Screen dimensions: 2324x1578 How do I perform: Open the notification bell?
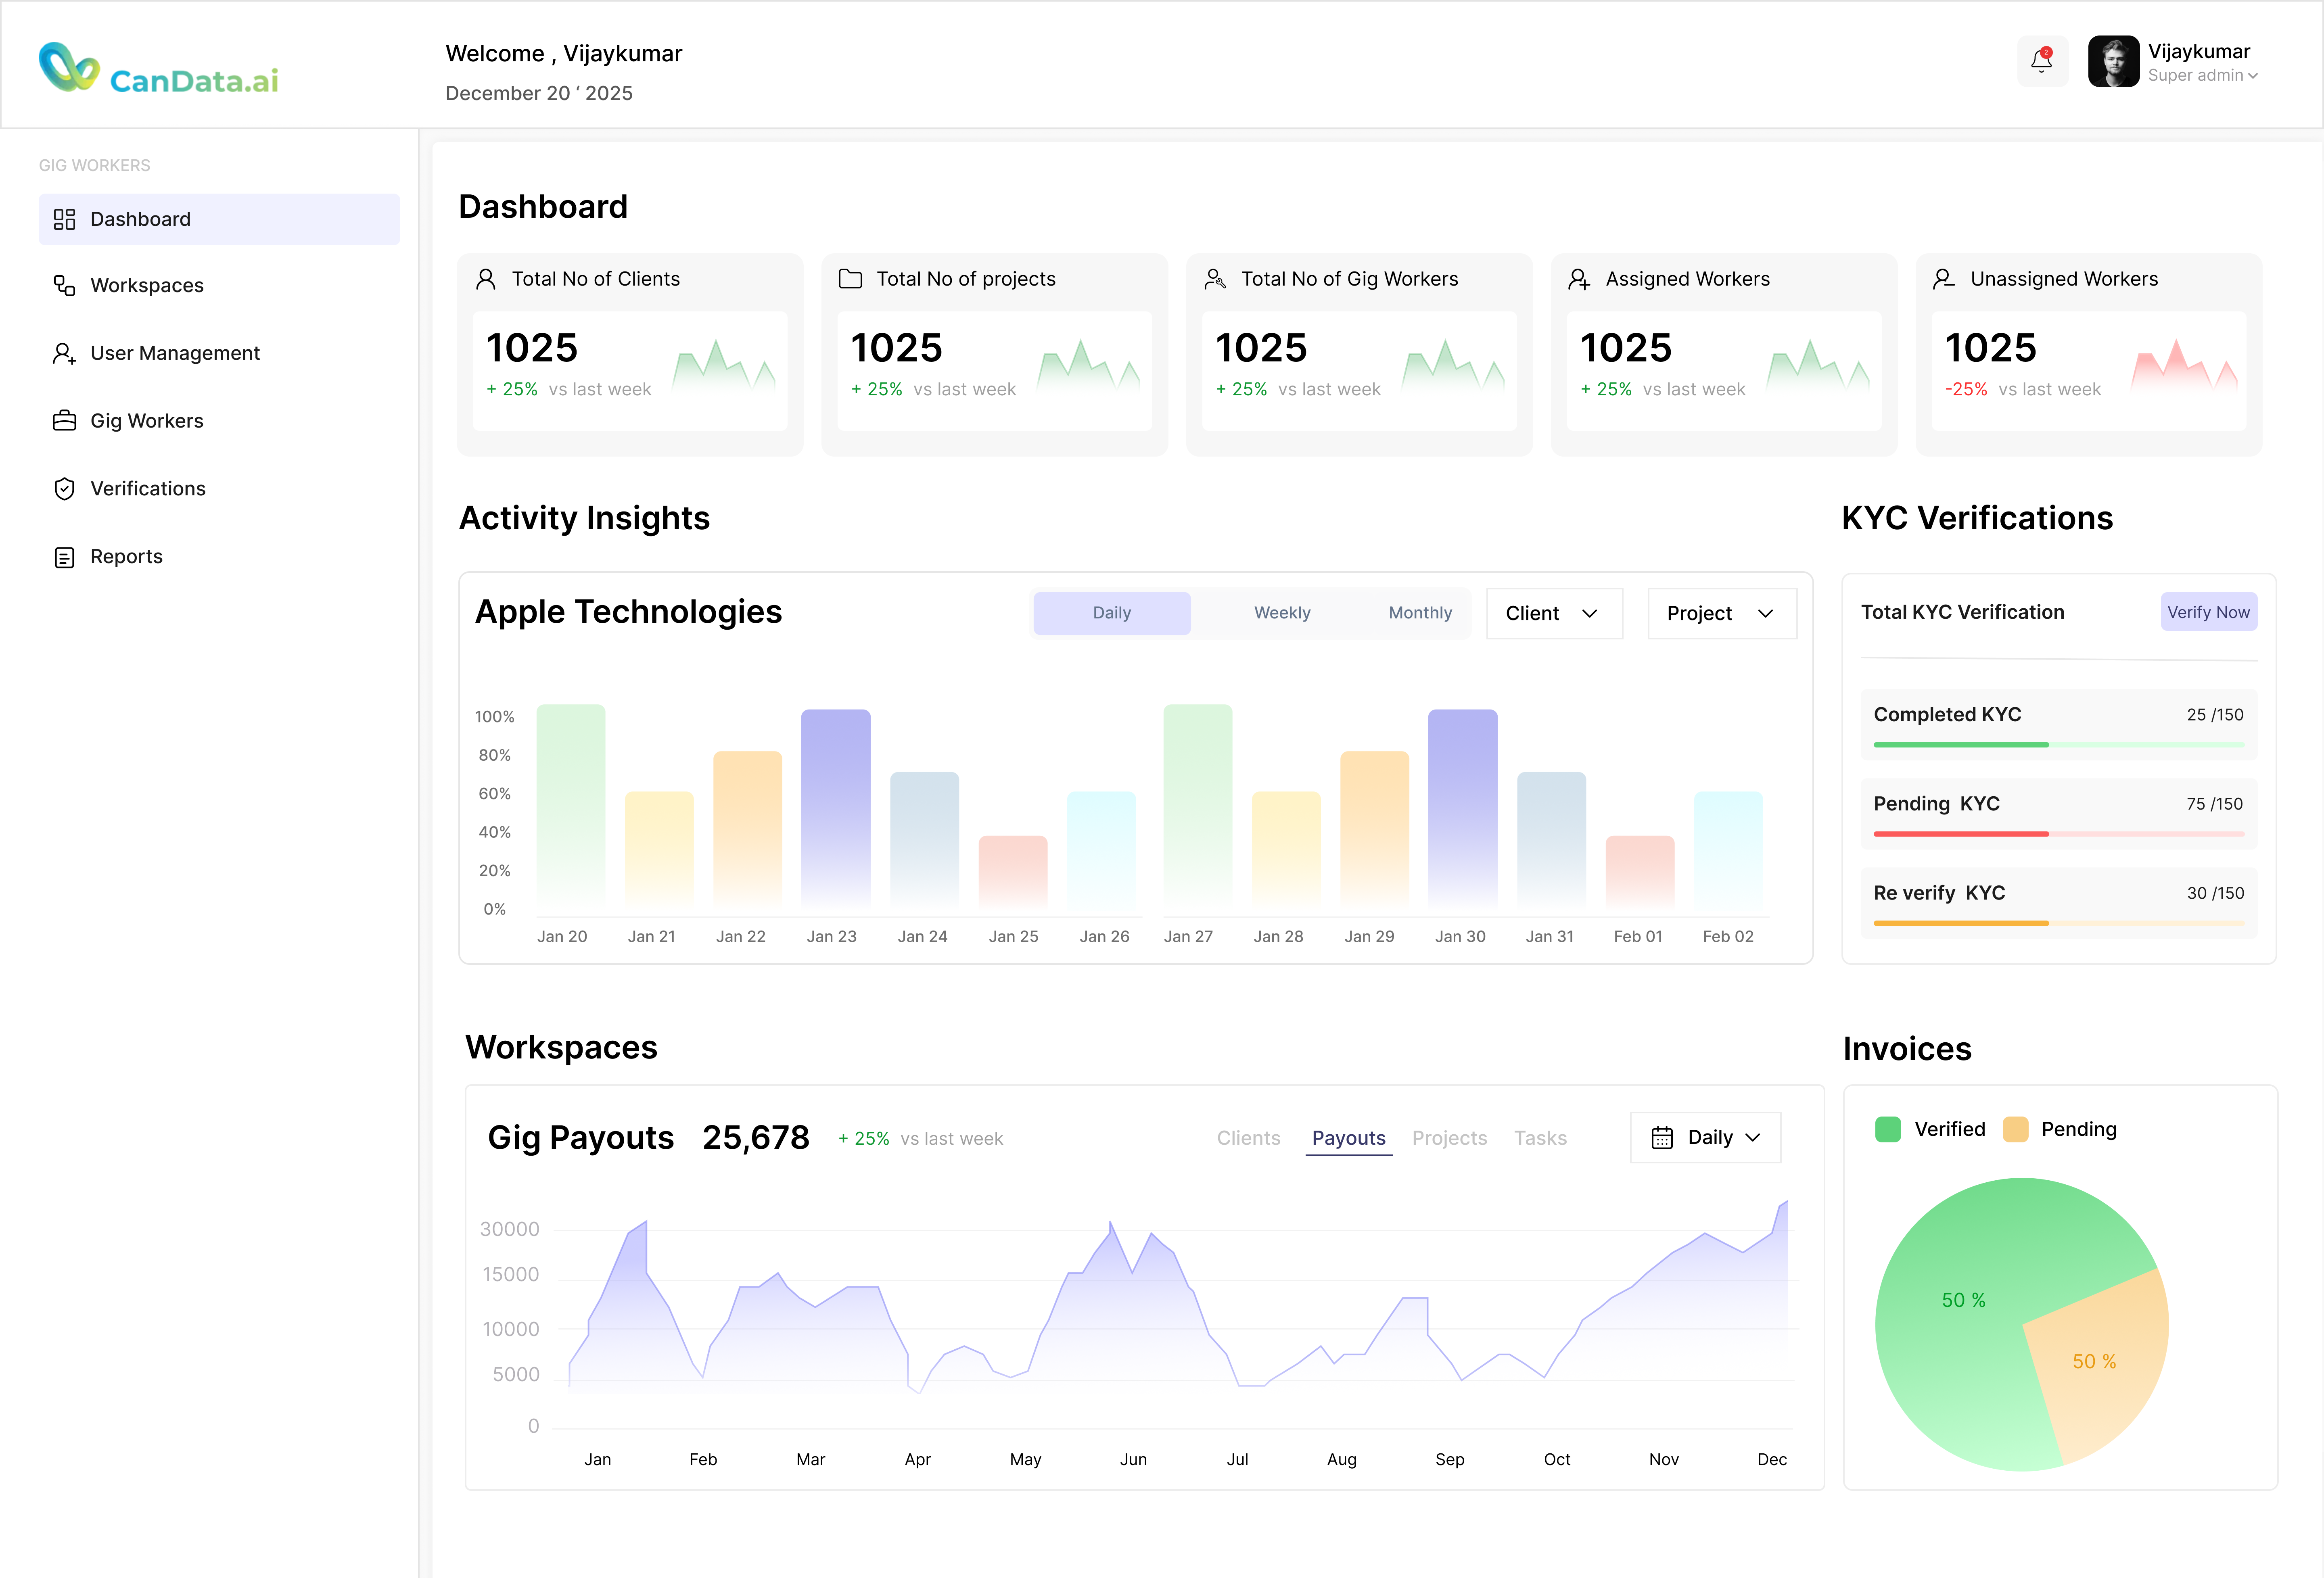tap(2042, 61)
